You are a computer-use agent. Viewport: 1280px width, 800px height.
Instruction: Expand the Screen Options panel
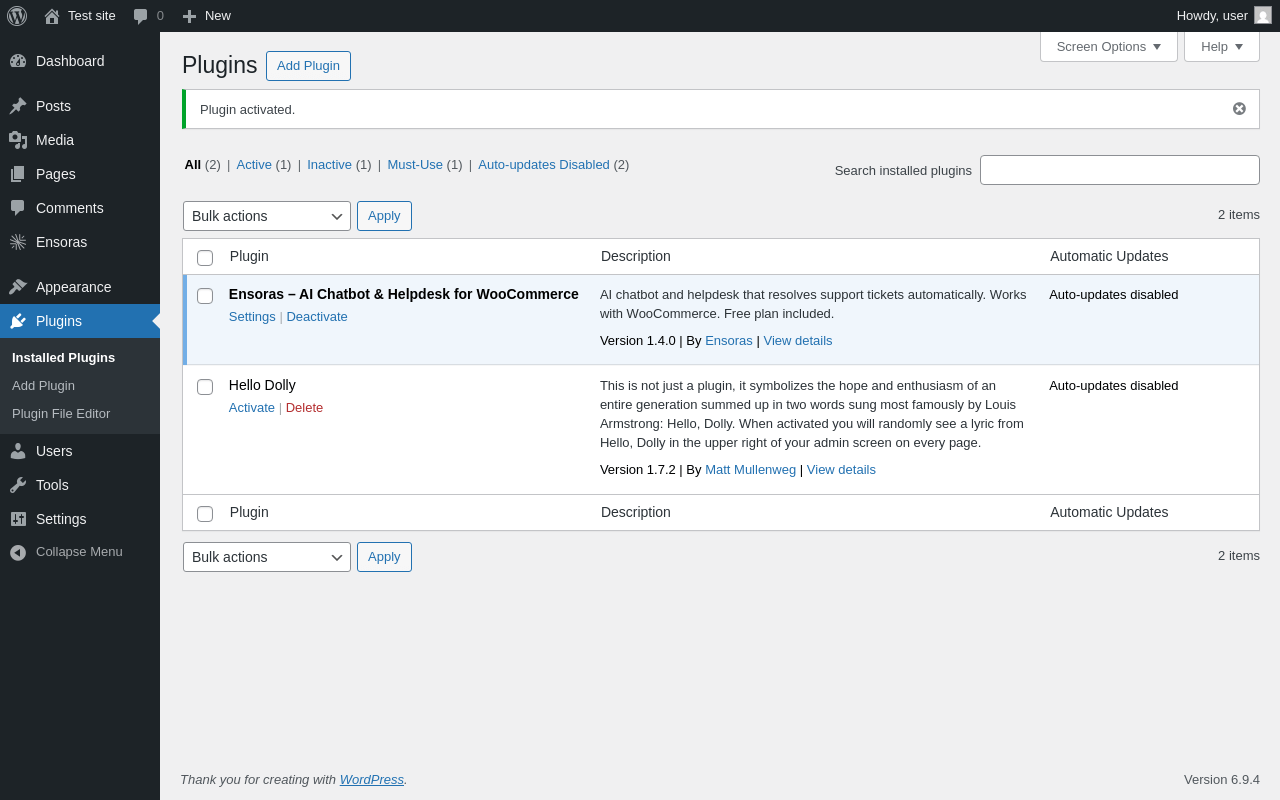coord(1108,46)
